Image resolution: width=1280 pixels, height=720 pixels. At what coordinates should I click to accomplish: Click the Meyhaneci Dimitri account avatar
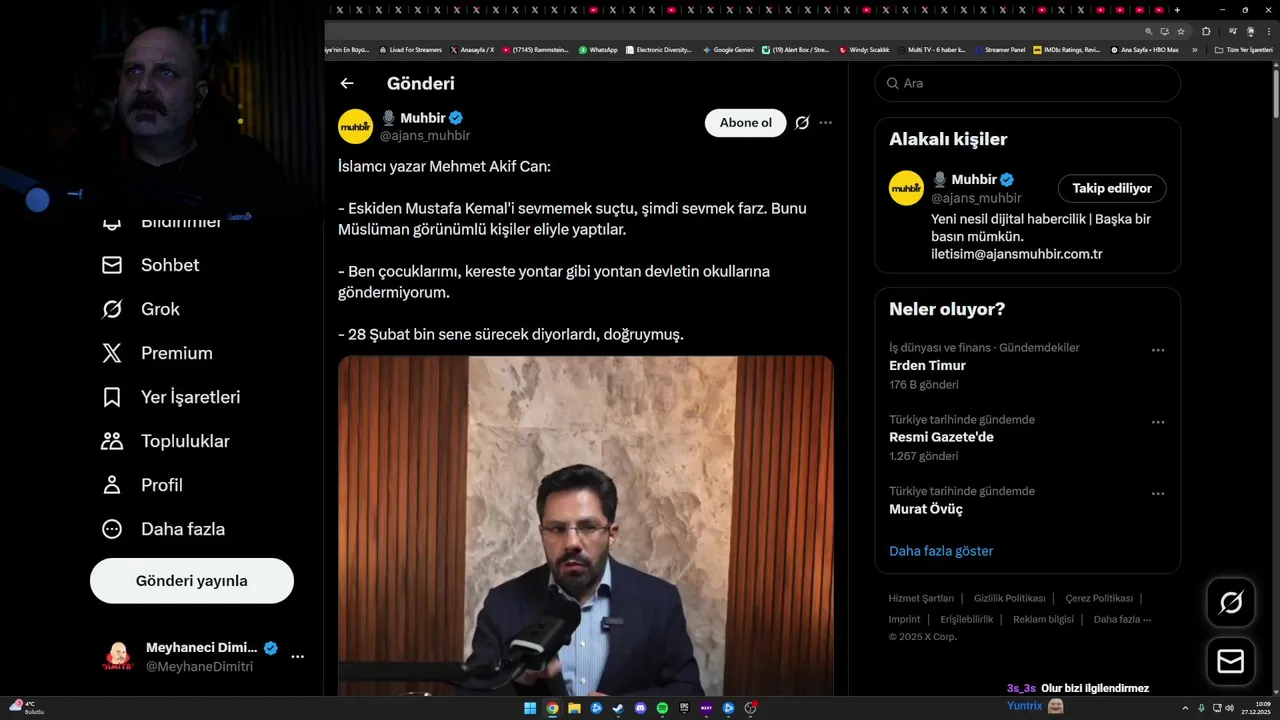[x=118, y=657]
